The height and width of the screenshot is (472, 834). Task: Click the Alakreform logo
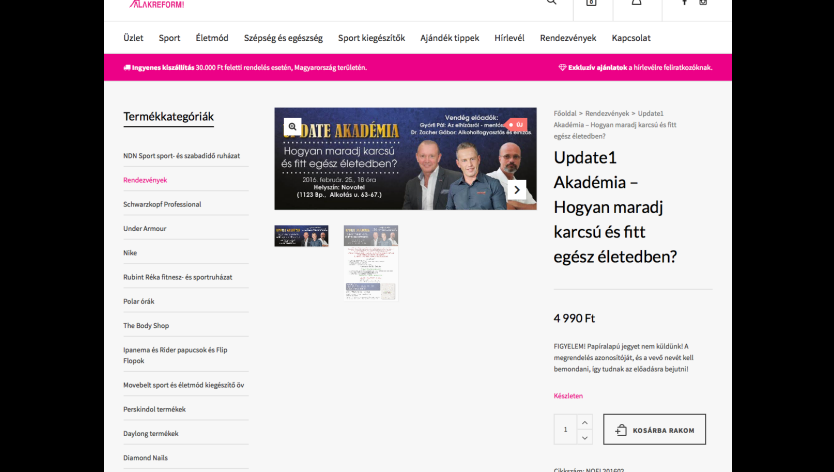pyautogui.click(x=156, y=4)
